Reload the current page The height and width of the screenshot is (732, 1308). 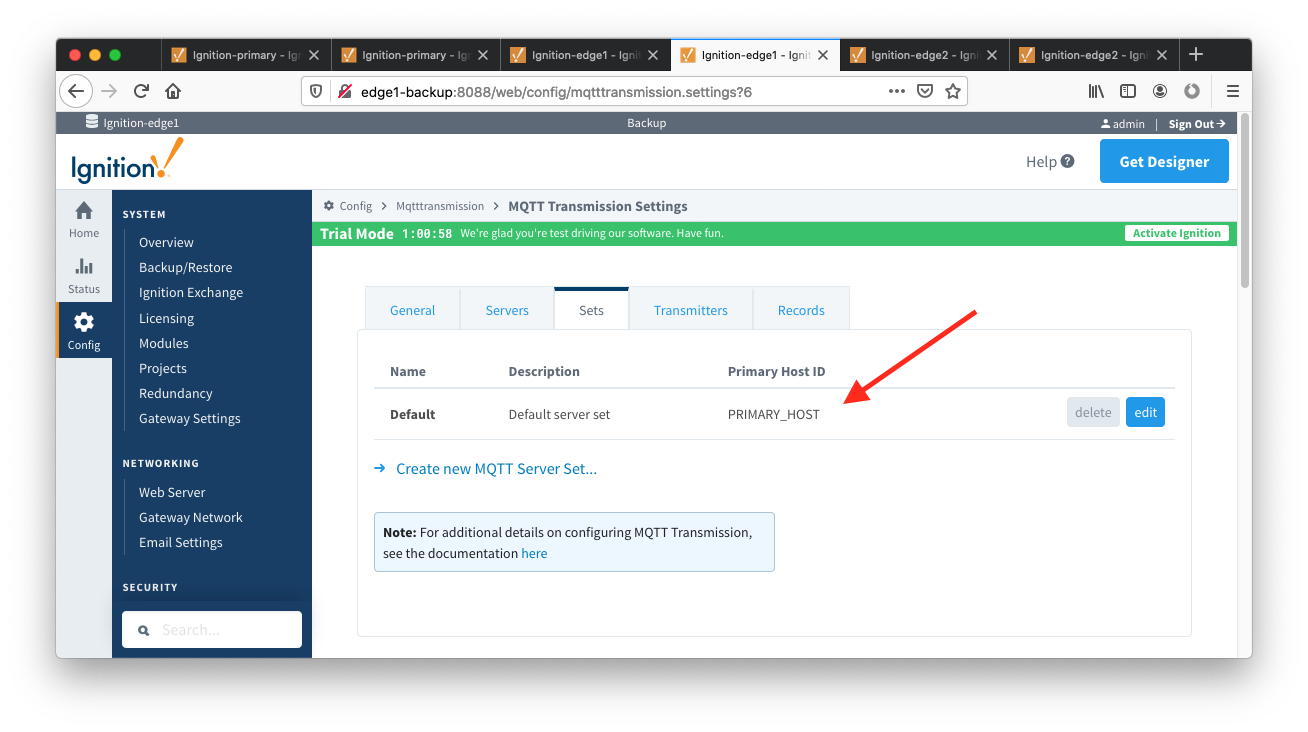point(141,91)
